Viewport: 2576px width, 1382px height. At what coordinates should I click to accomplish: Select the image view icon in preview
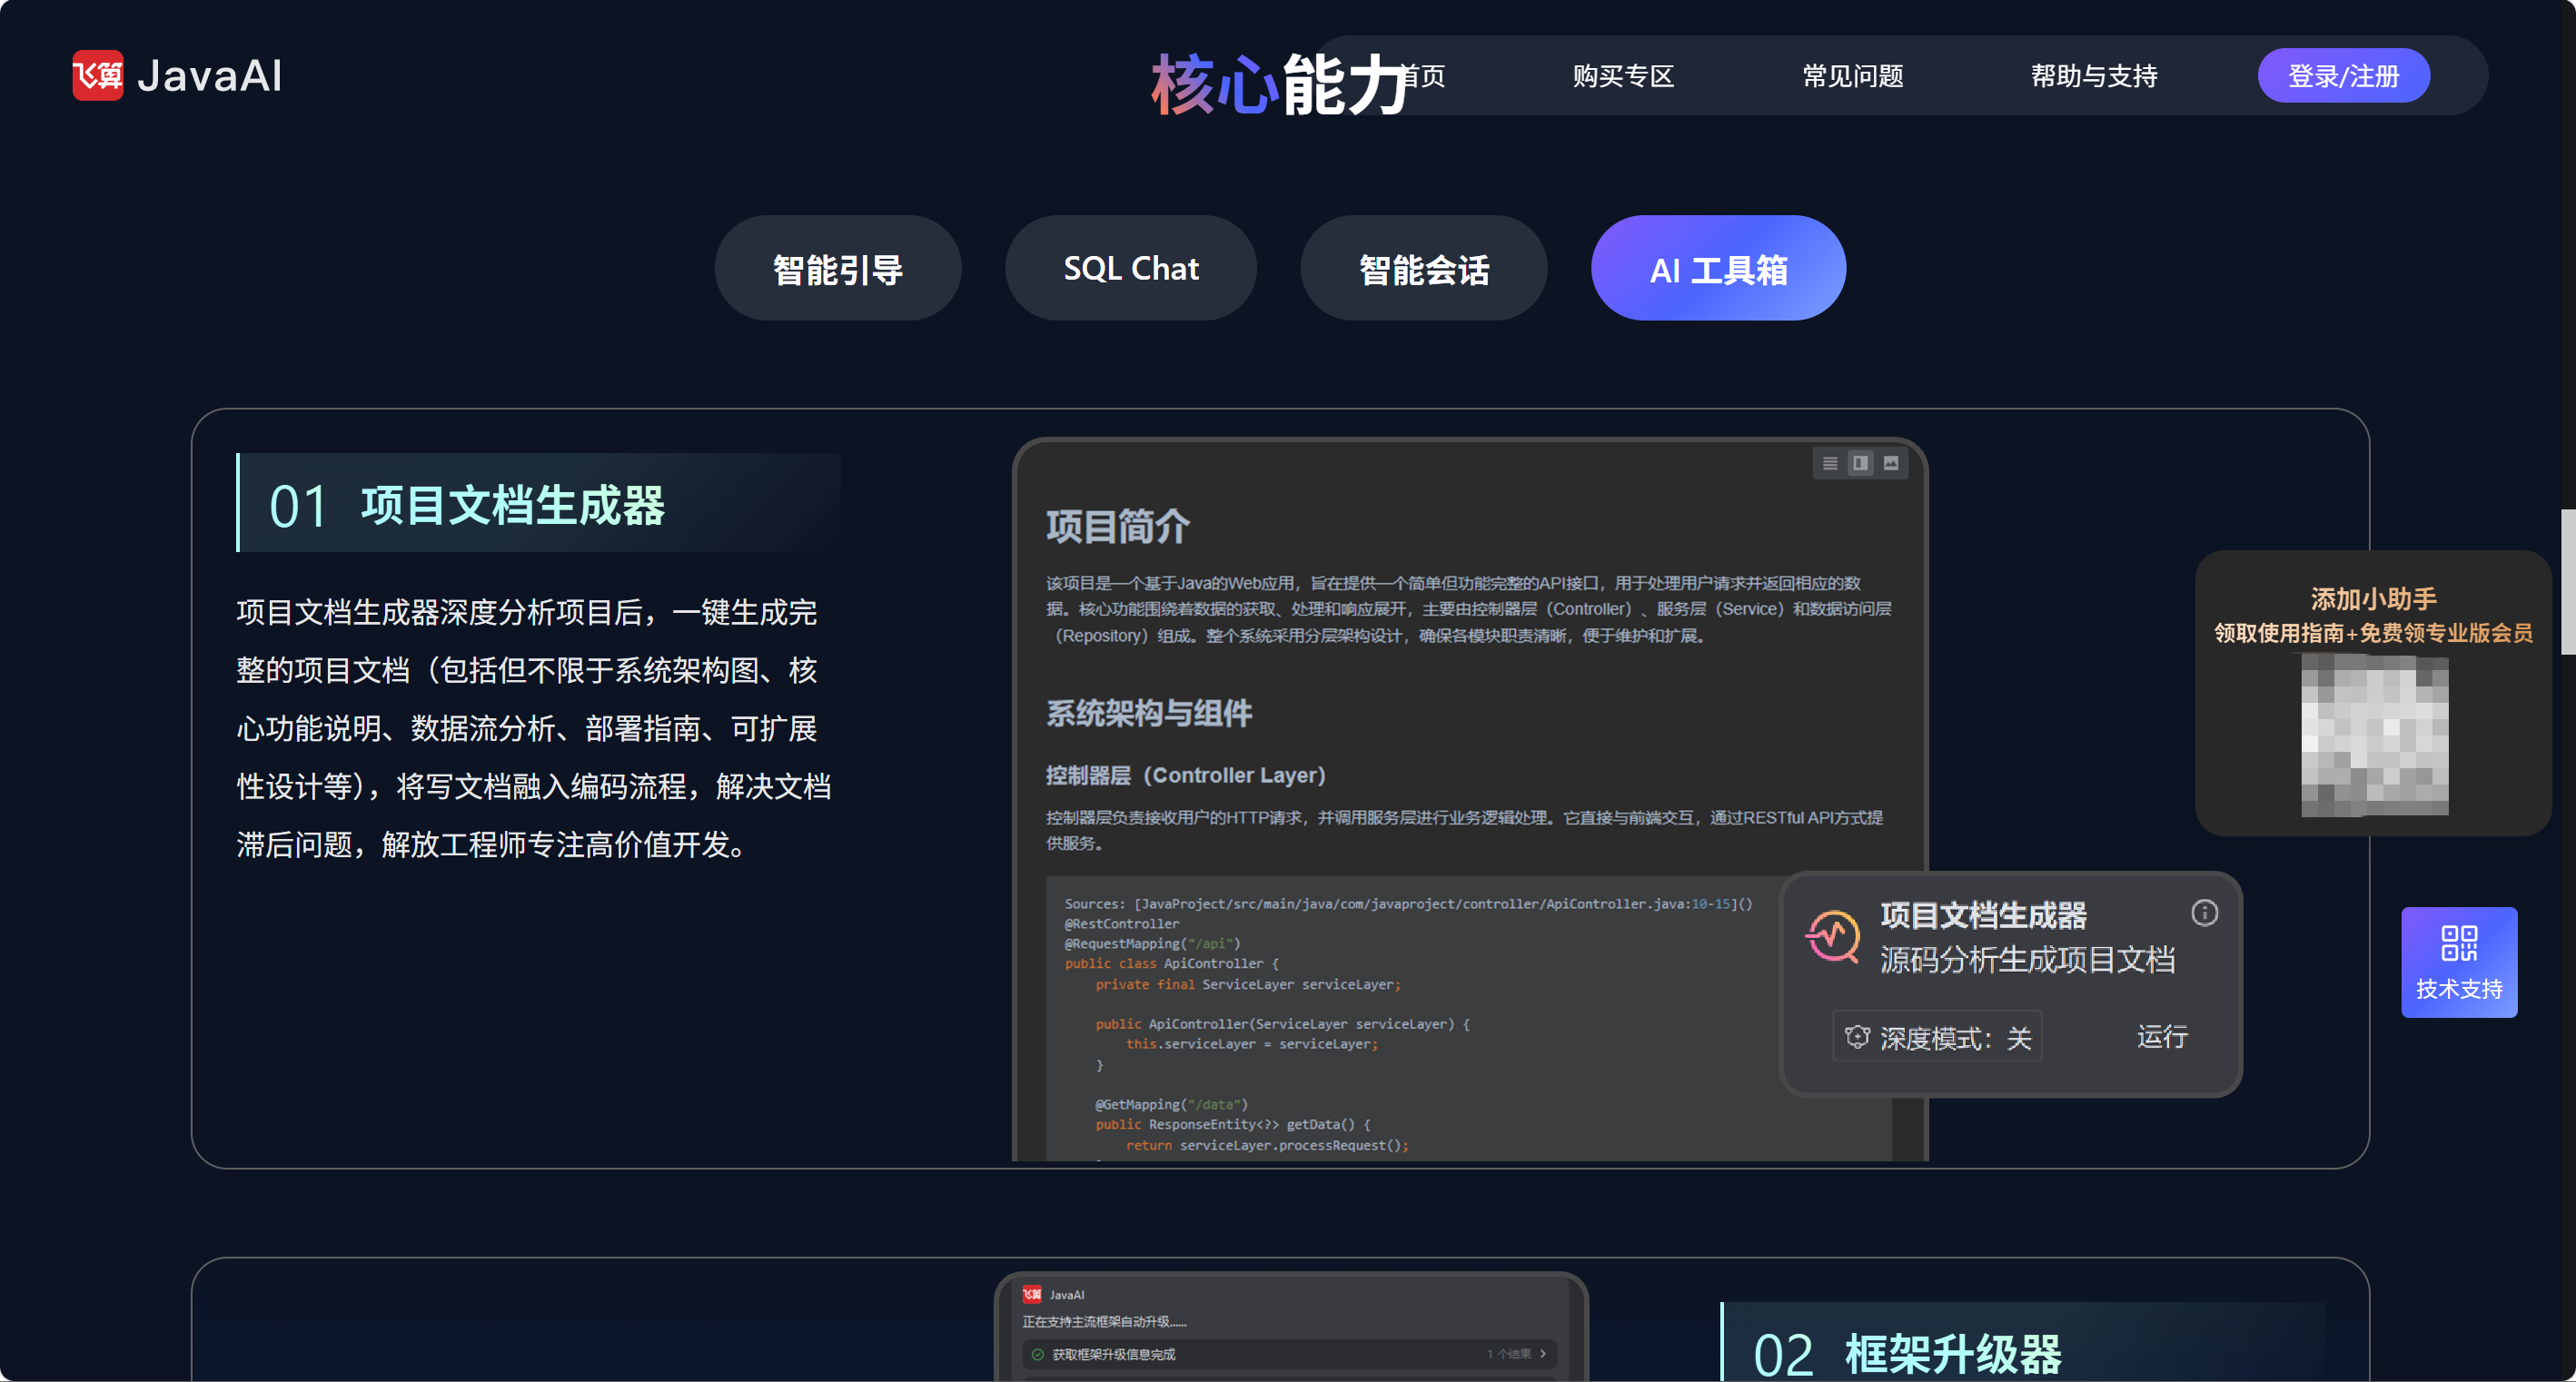(1891, 463)
